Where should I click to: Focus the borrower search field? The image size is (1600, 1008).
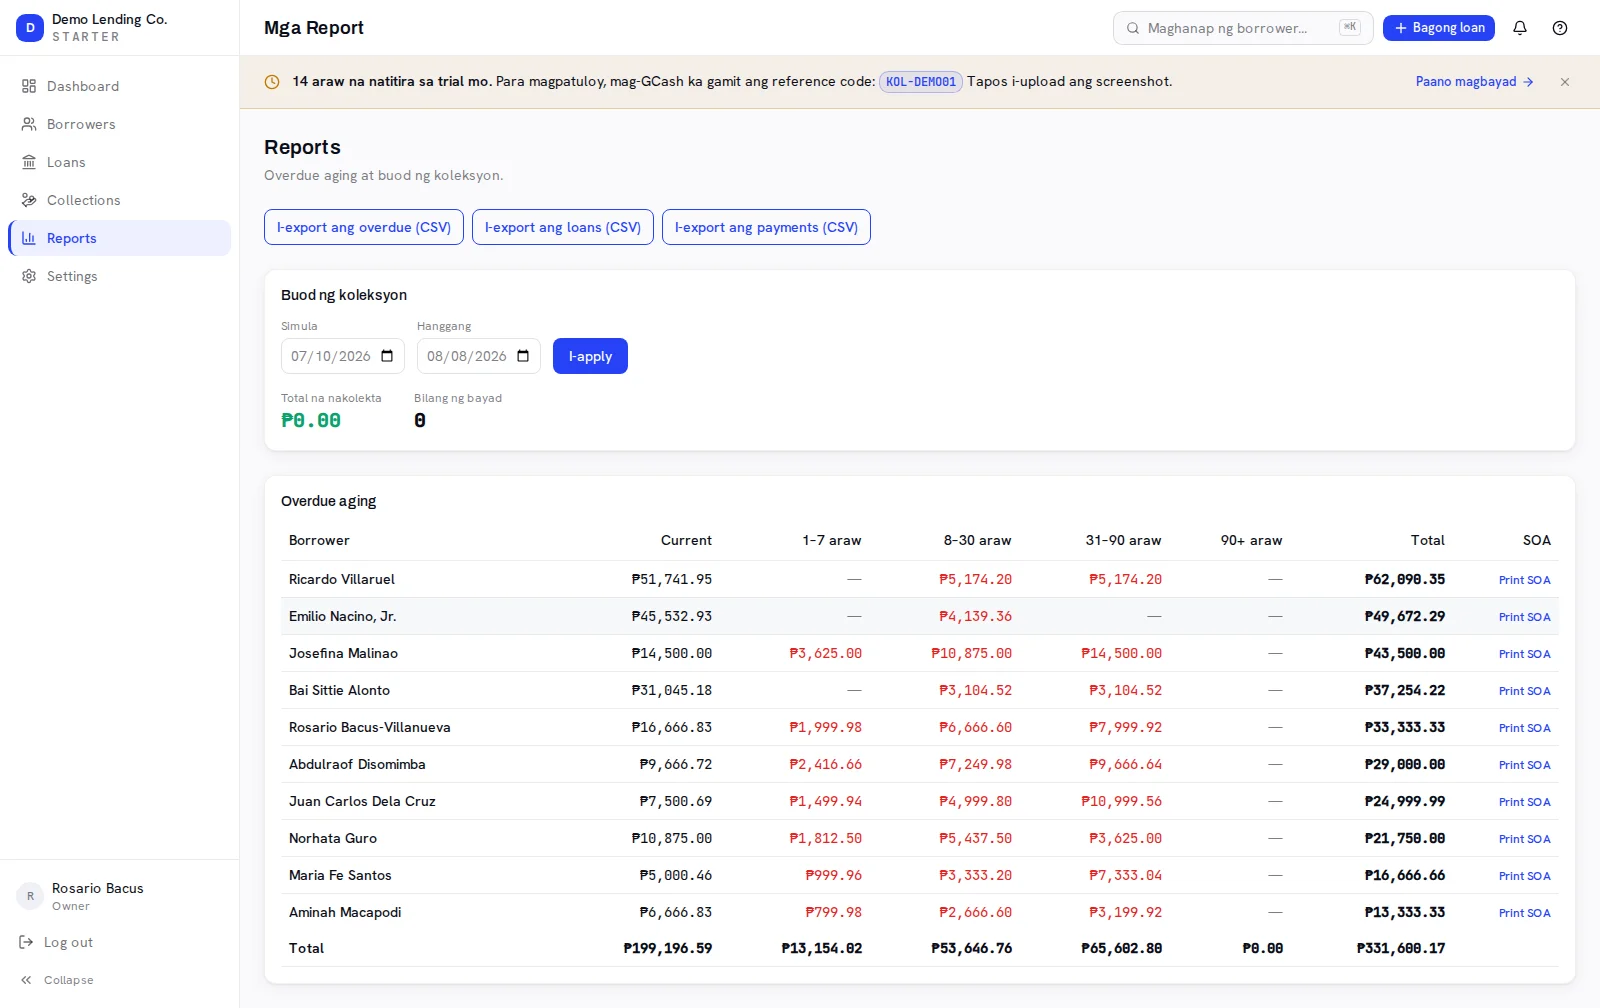[x=1243, y=28]
